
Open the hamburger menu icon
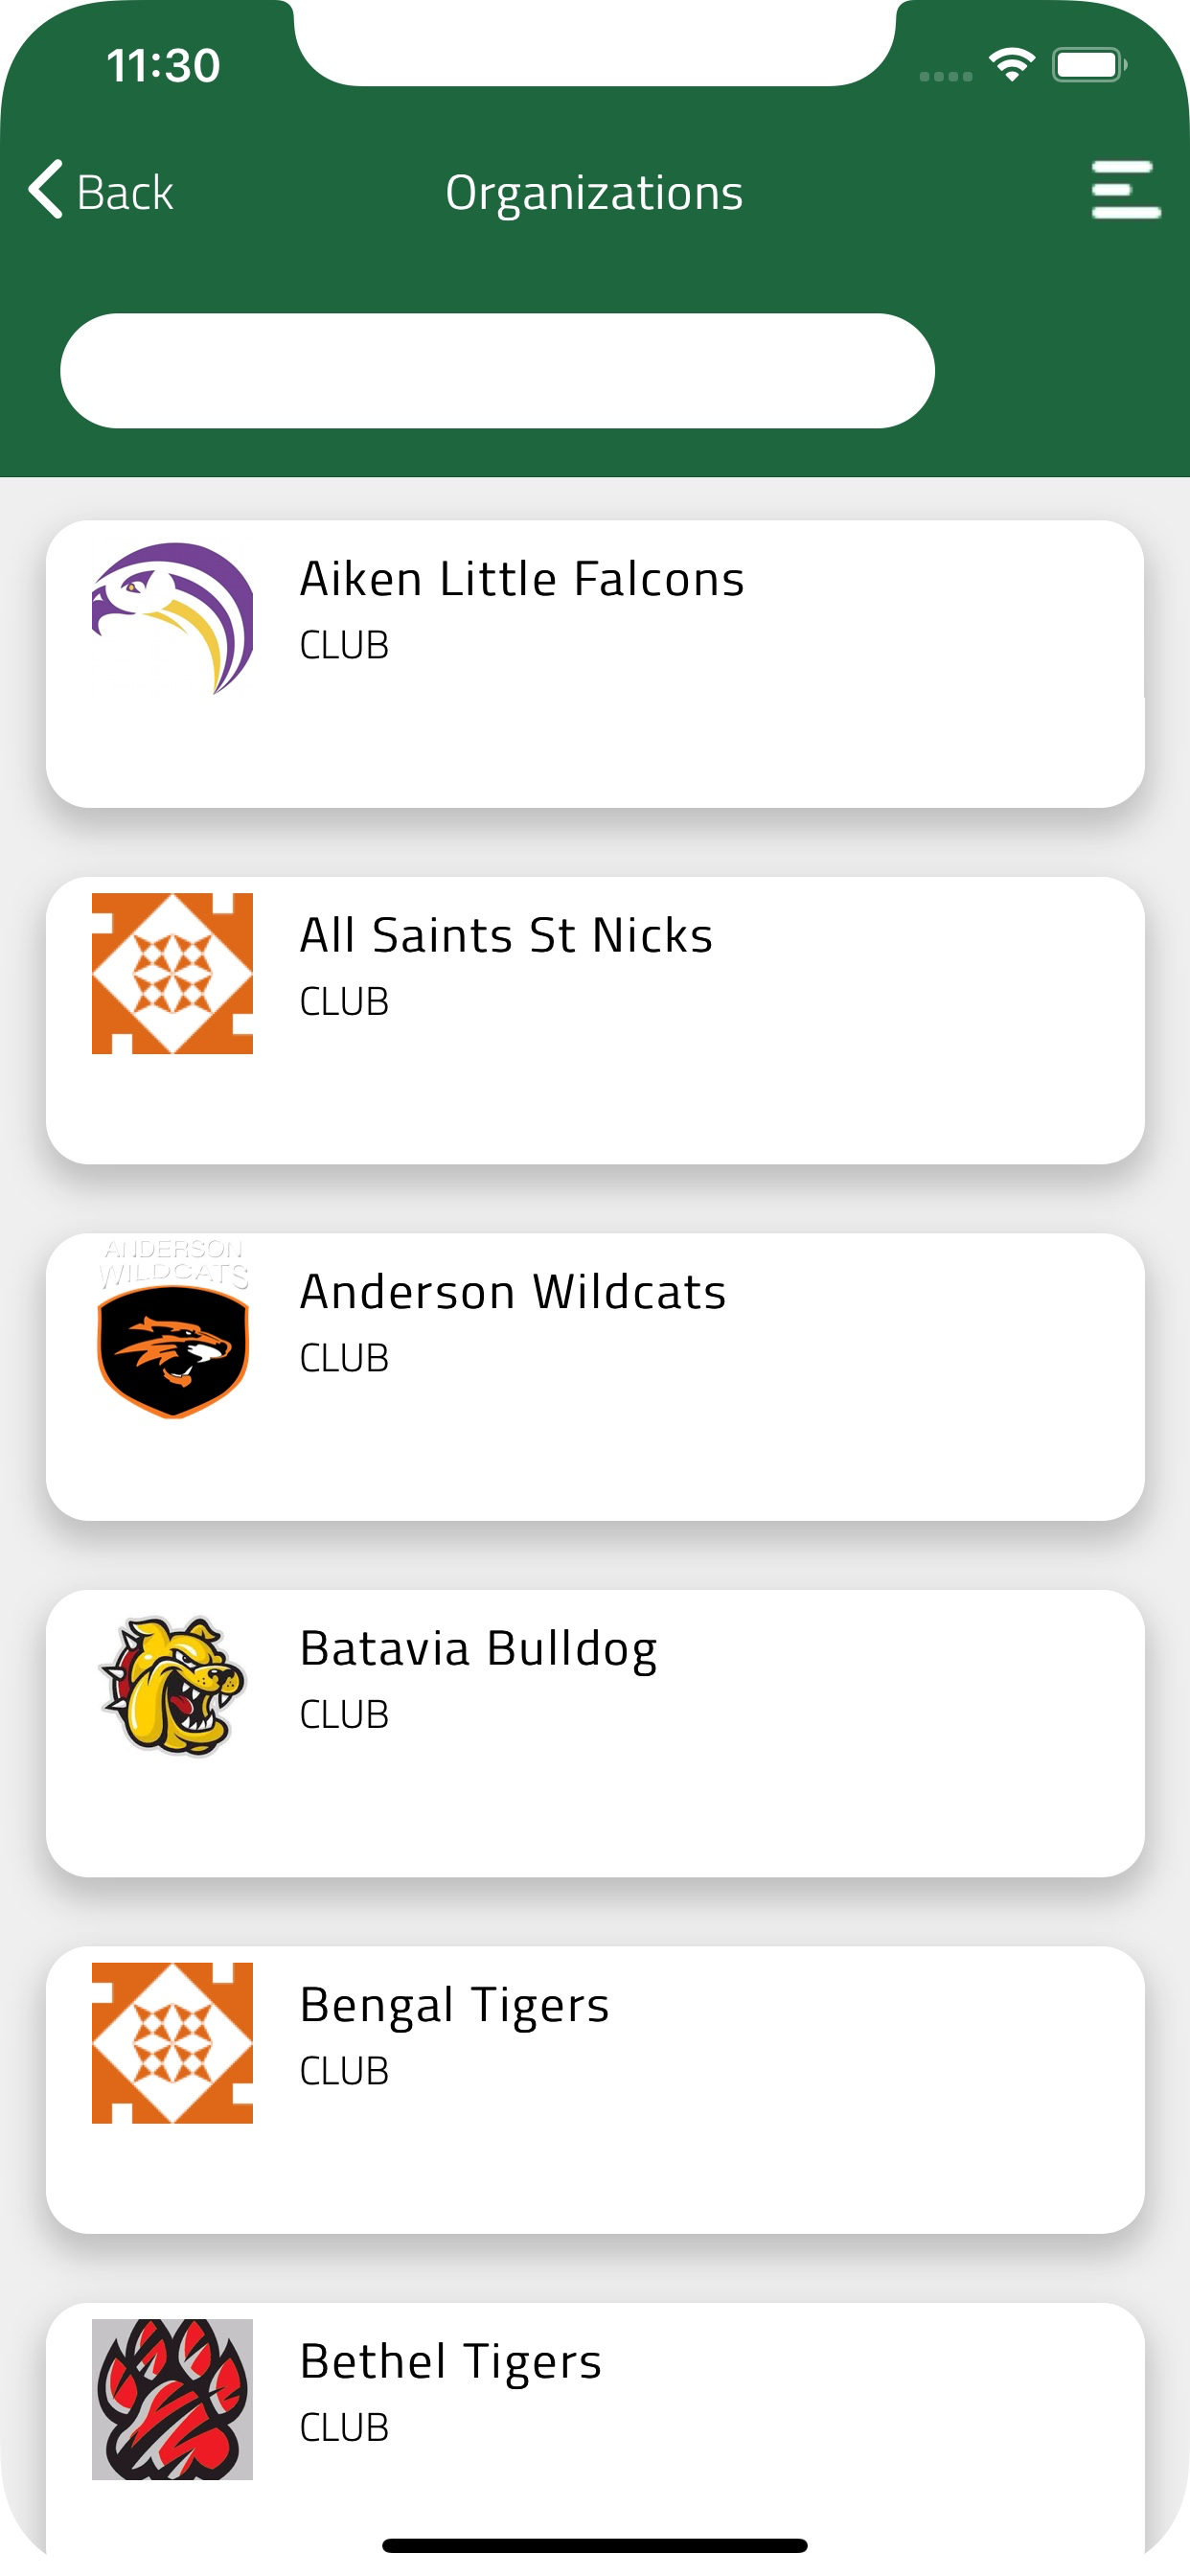(x=1125, y=189)
